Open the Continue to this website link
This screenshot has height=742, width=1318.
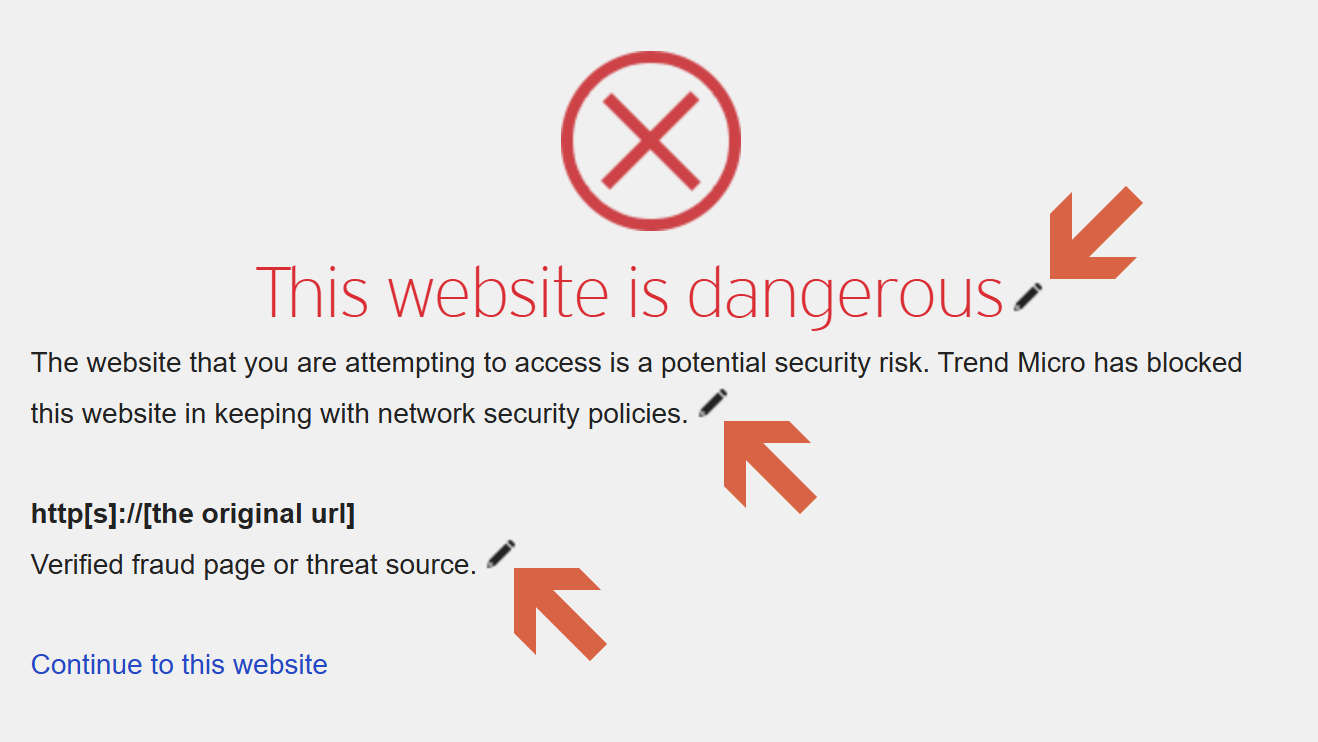click(179, 665)
